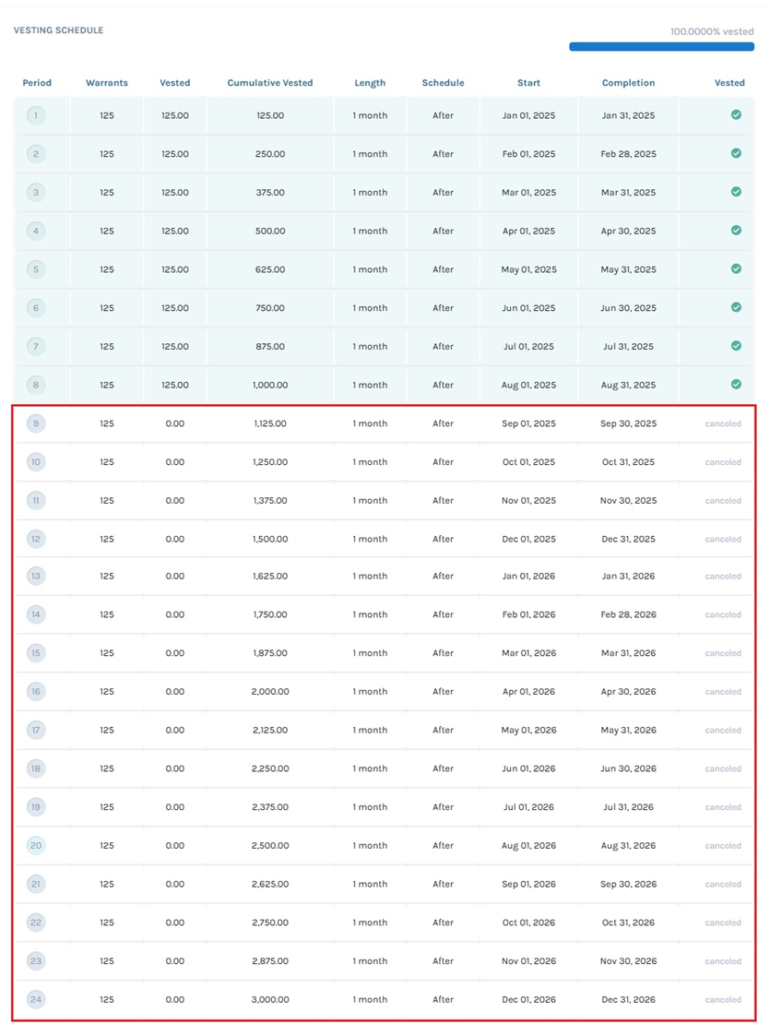Image resolution: width=770 pixels, height=1024 pixels.
Task: Click the period 9 number badge
Action: pyautogui.click(x=36, y=424)
